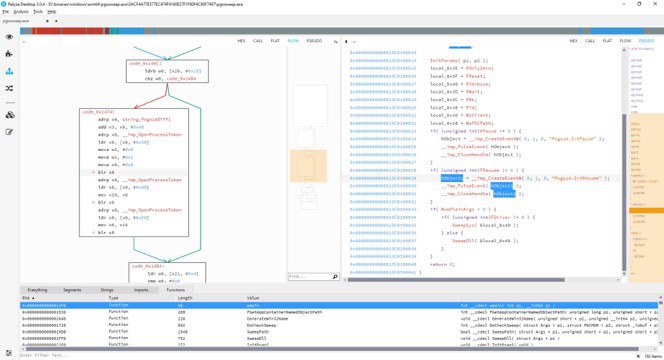Click the second small icon in right pane header

pos(354,42)
